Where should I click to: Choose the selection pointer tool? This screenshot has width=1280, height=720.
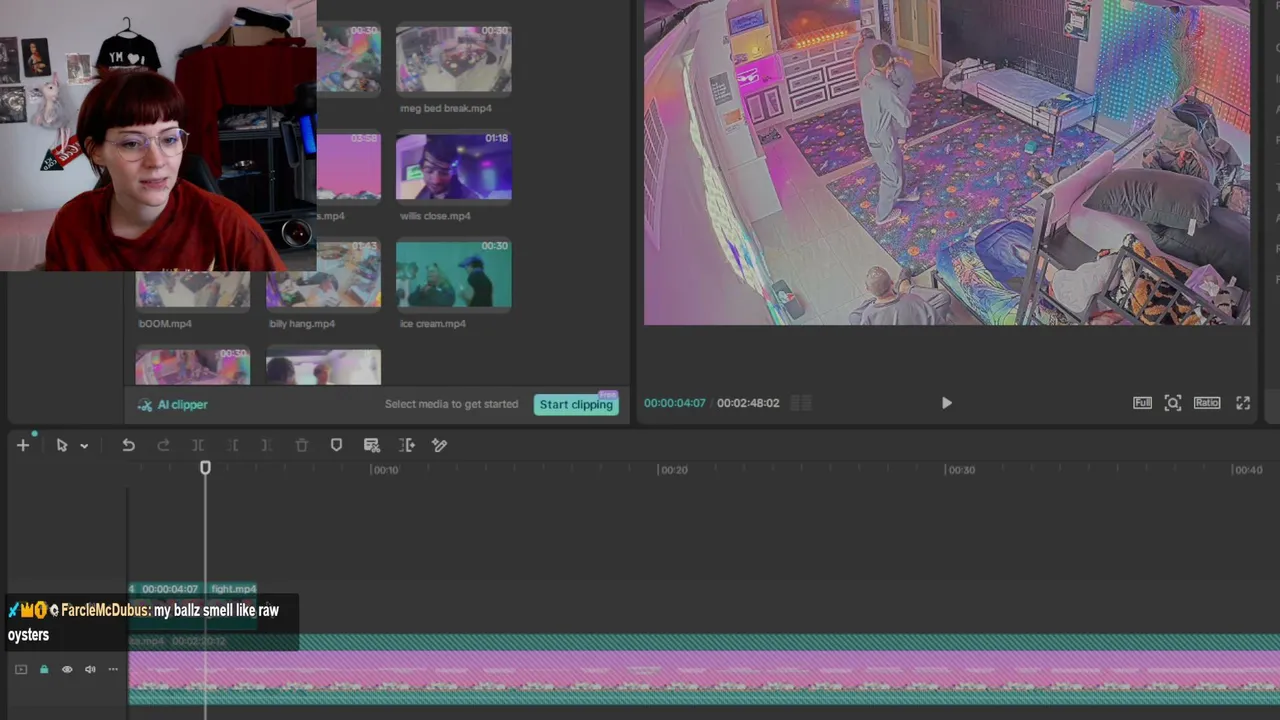pos(62,445)
